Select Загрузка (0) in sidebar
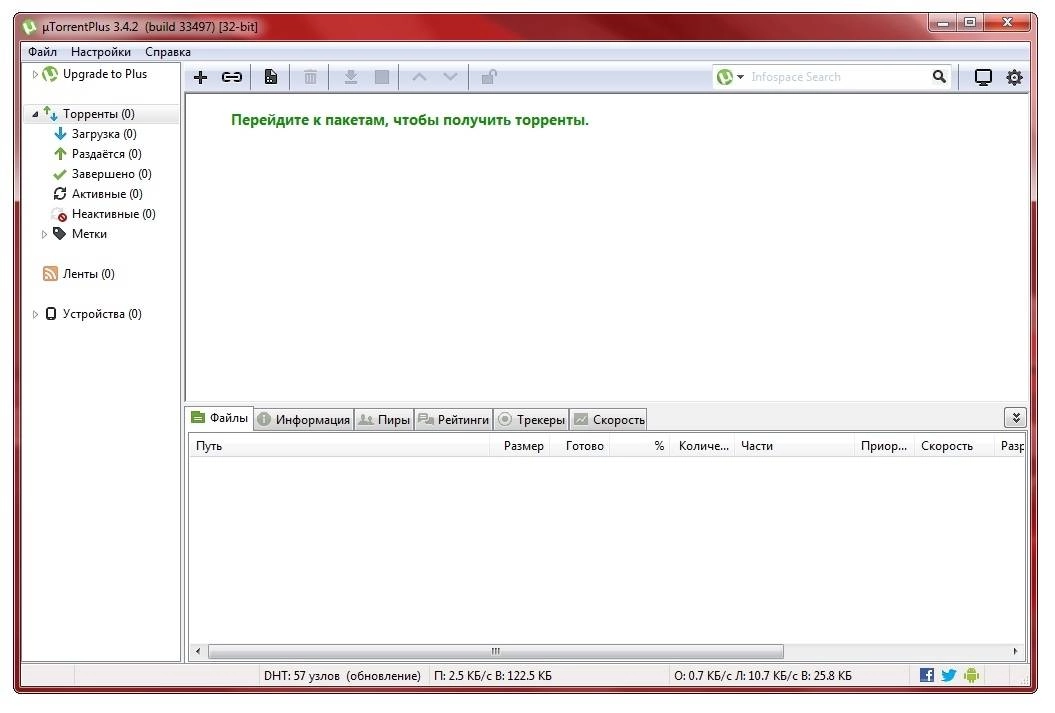 click(104, 134)
